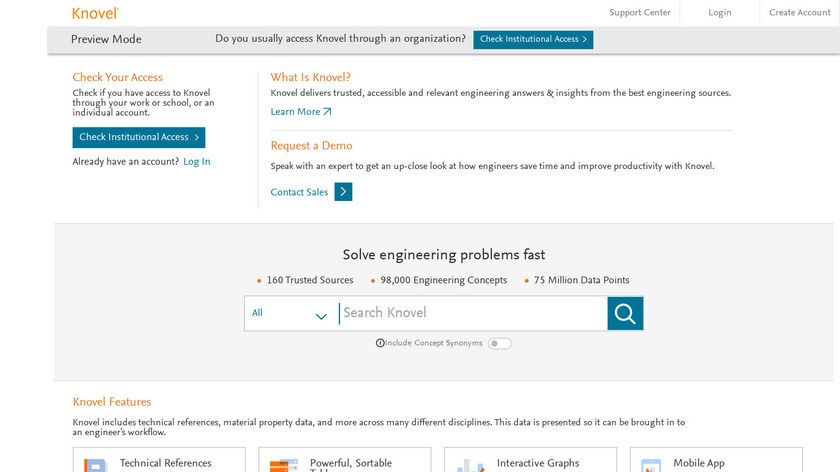Viewport: 840px width, 472px height.
Task: Click the Mobile App feature icon
Action: tap(651, 466)
